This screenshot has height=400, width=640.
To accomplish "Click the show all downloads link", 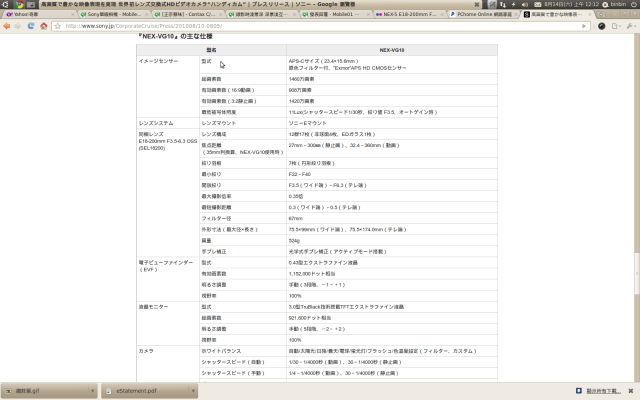I will (x=603, y=391).
